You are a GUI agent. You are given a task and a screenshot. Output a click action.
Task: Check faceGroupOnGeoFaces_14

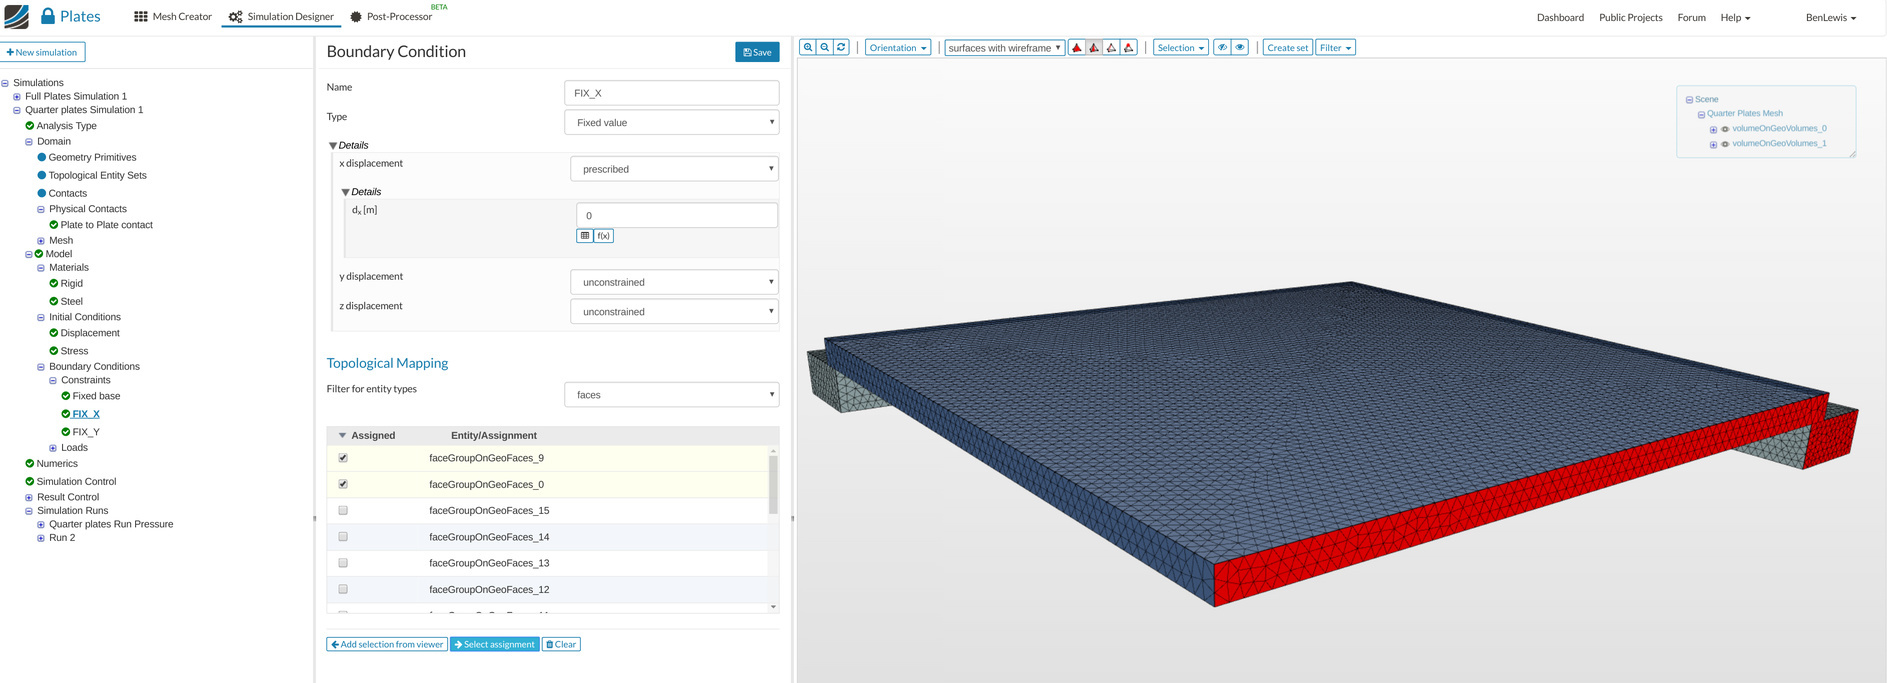coord(343,537)
